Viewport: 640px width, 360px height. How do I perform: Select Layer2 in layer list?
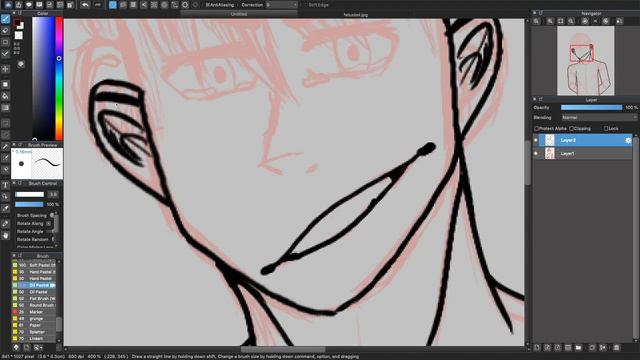pyautogui.click(x=585, y=140)
